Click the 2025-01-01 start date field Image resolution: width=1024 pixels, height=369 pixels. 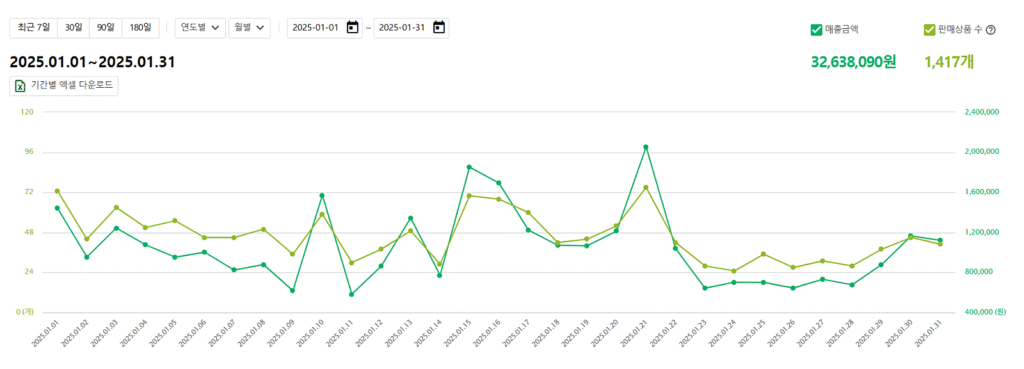click(325, 27)
